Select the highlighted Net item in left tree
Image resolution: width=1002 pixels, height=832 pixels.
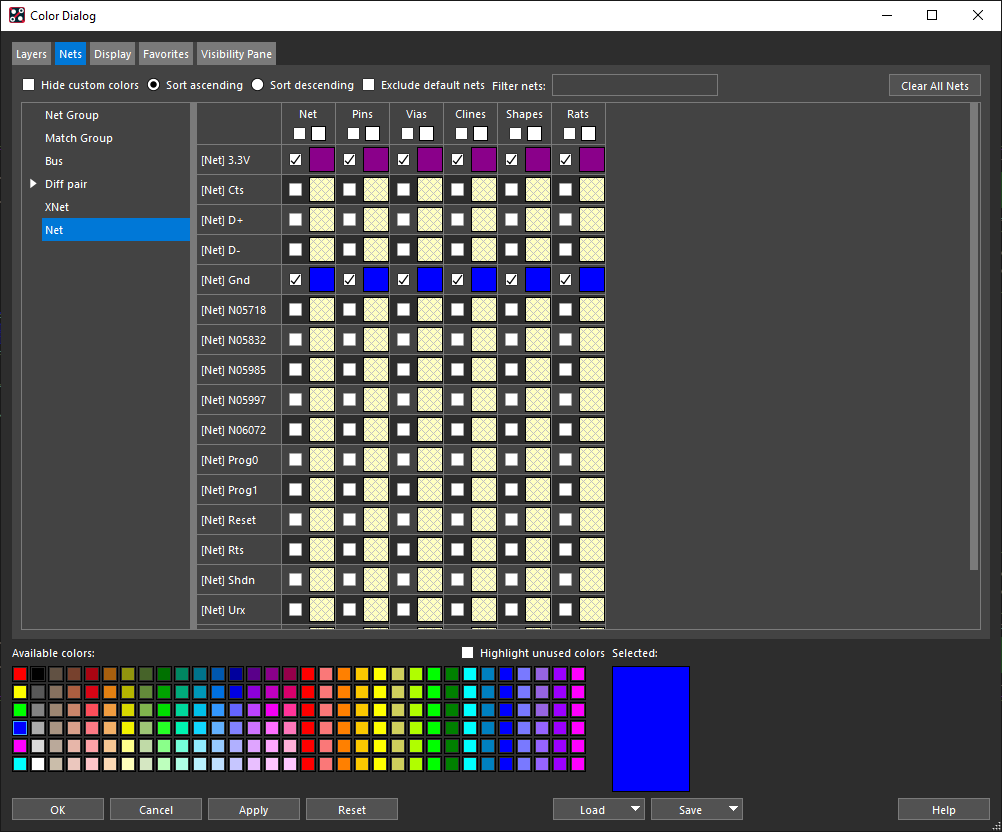(116, 230)
